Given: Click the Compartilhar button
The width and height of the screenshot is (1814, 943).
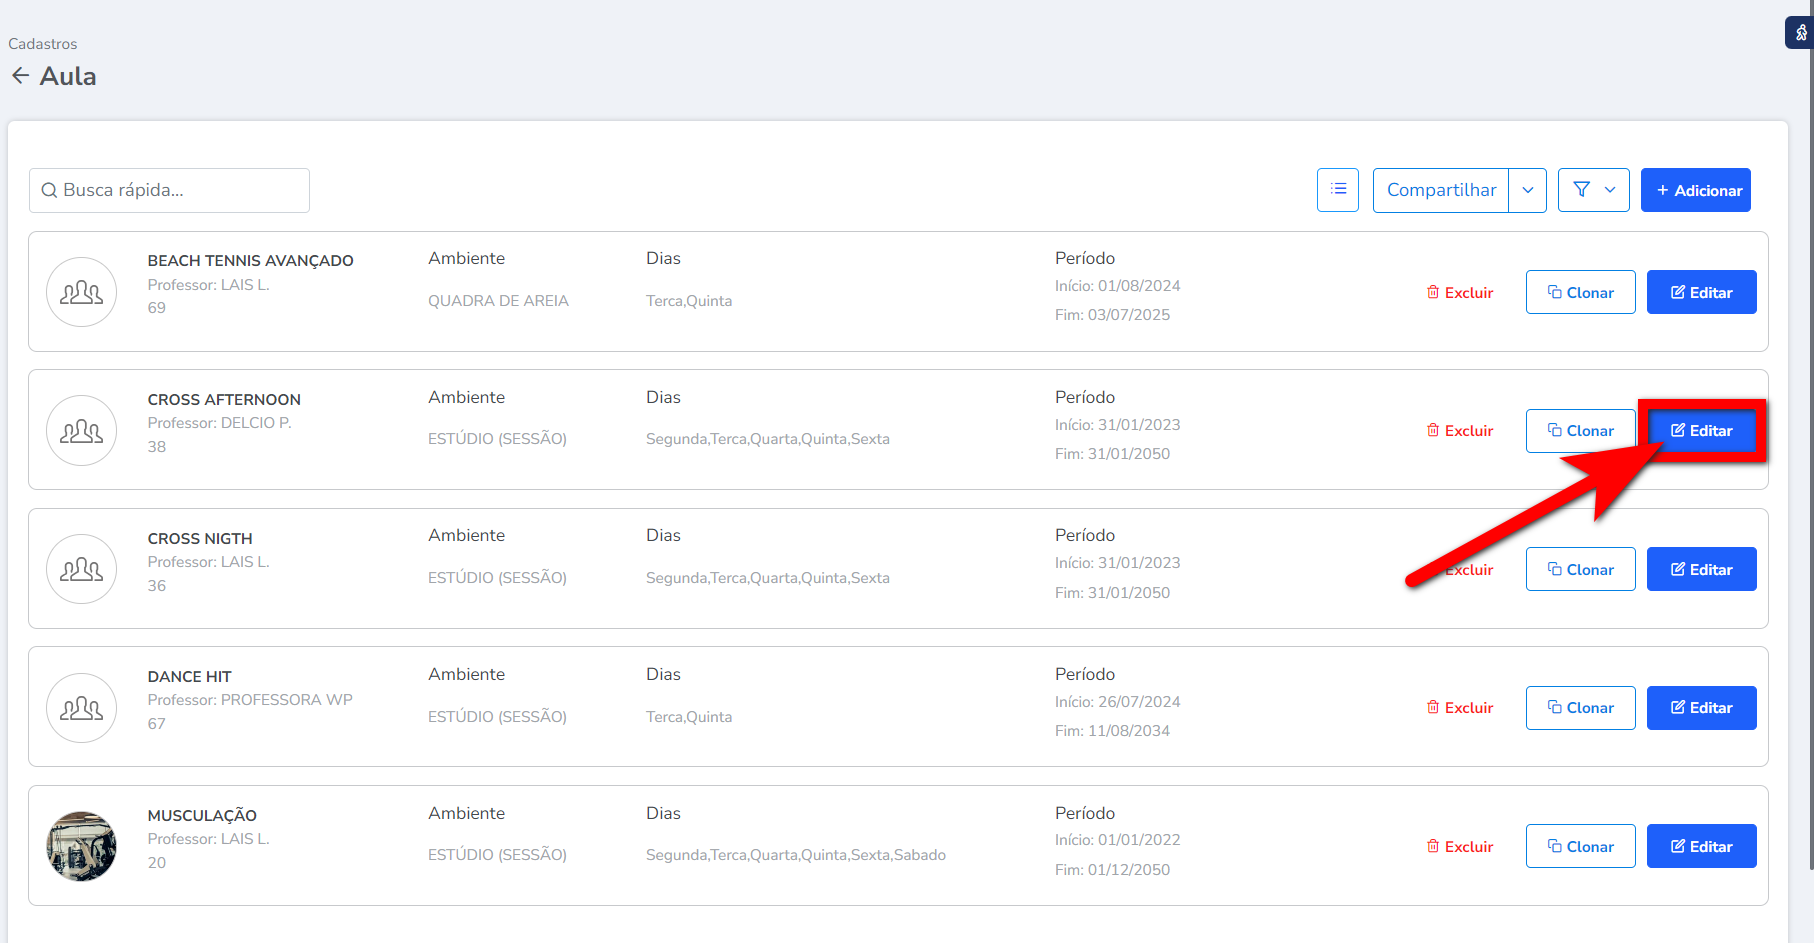Looking at the screenshot, I should pyautogui.click(x=1441, y=190).
